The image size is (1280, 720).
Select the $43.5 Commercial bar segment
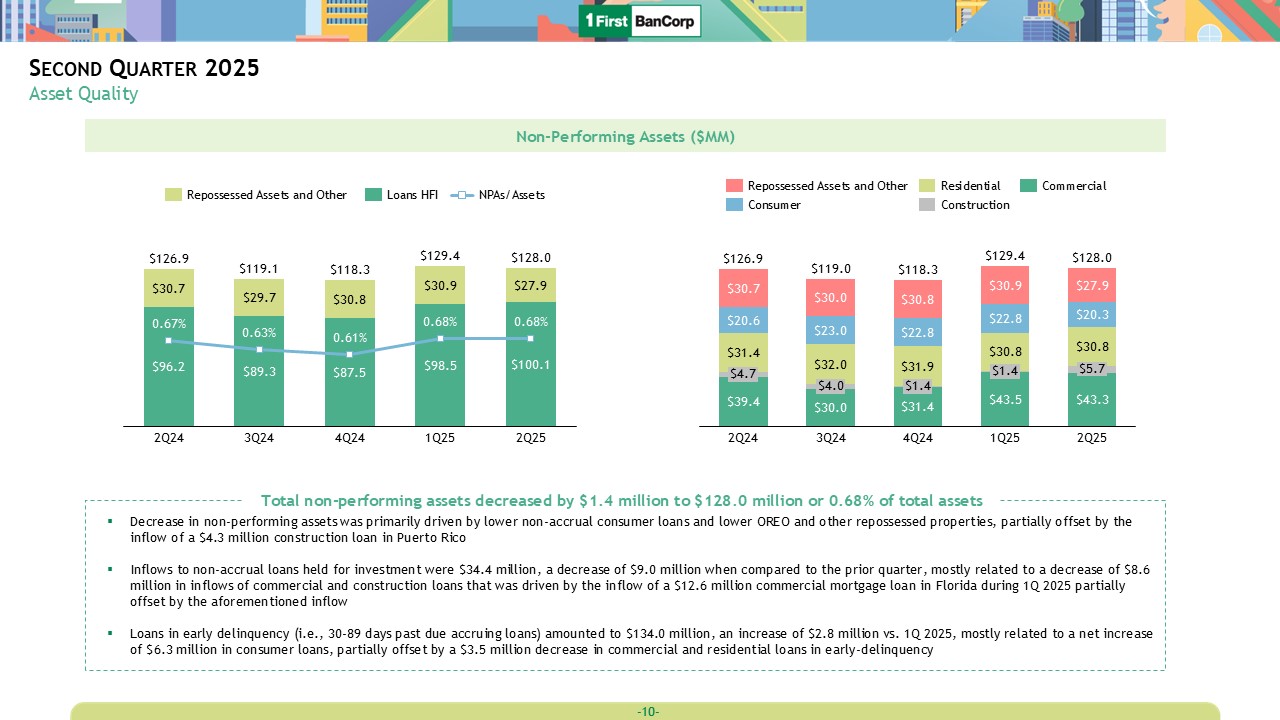coord(1005,399)
